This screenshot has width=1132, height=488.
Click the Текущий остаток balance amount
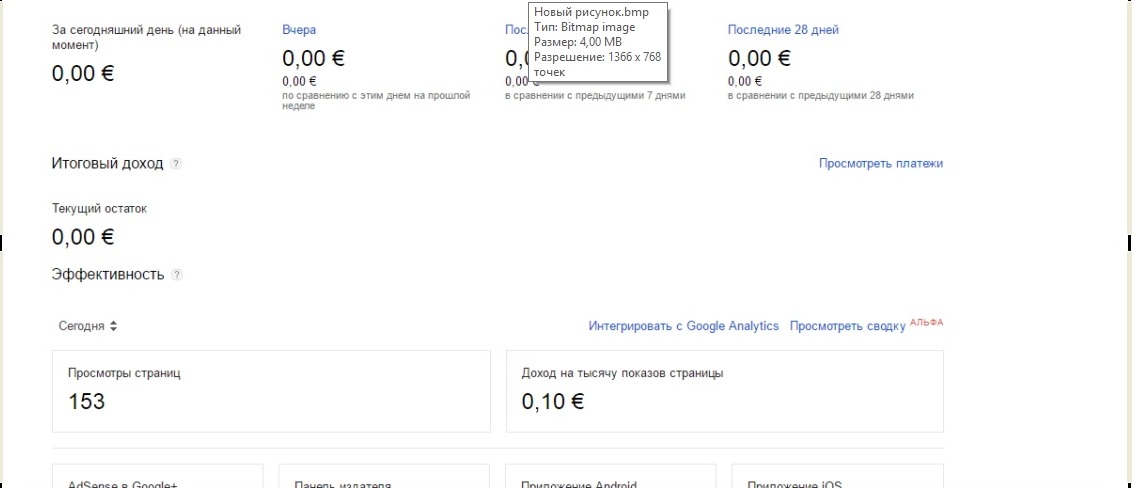pyautogui.click(x=83, y=237)
